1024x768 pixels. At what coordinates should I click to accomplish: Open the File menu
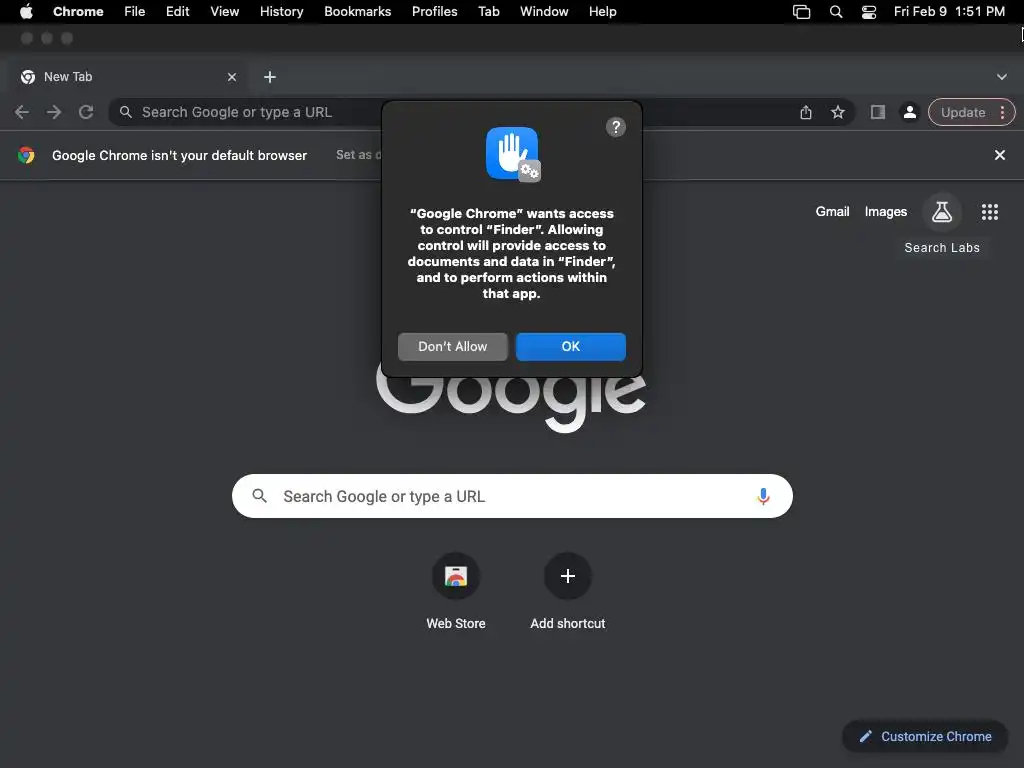pos(135,11)
